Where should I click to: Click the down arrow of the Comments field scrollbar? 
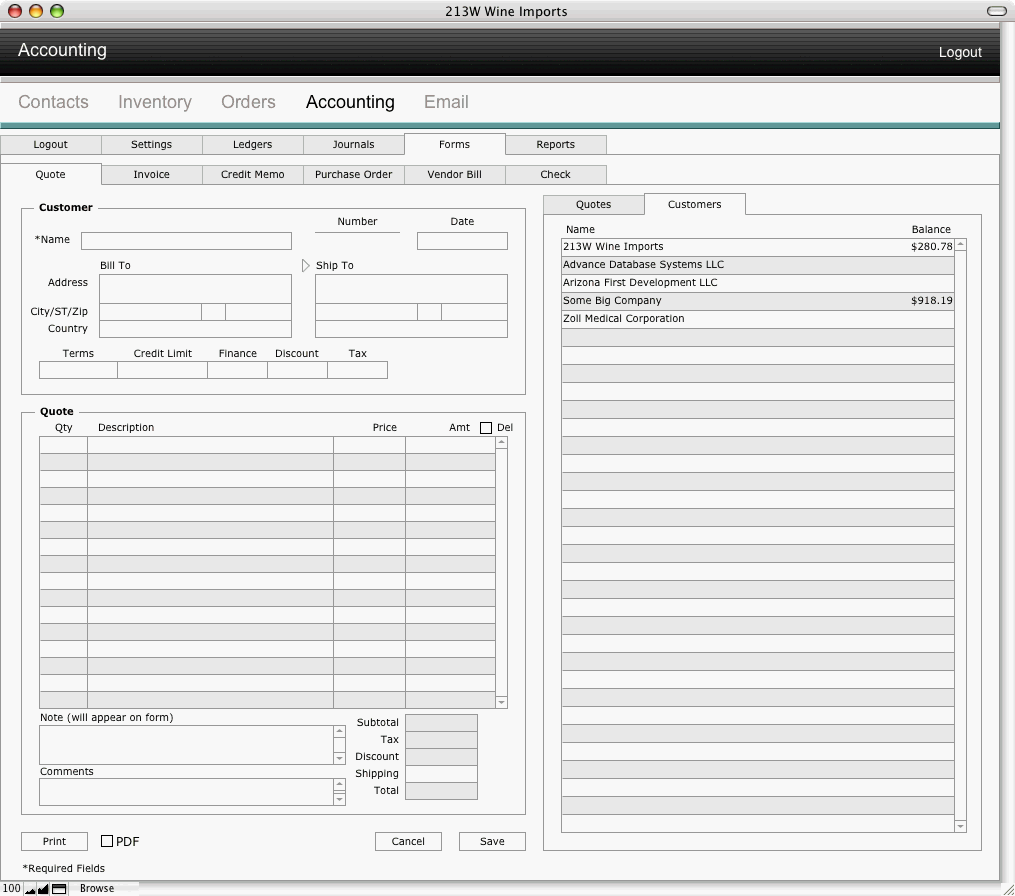(339, 800)
